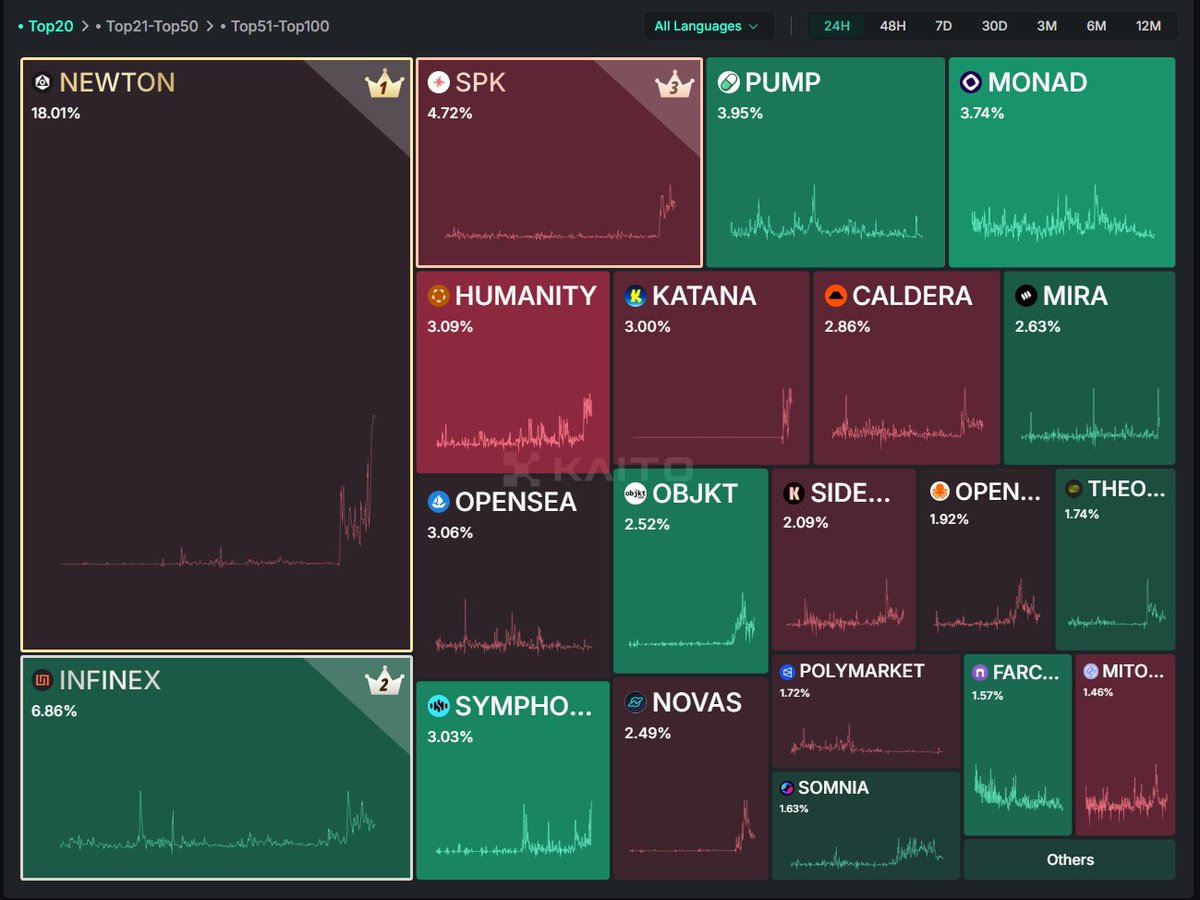Switch to the 7D time range
The width and height of the screenshot is (1200, 900).
pyautogui.click(x=943, y=26)
